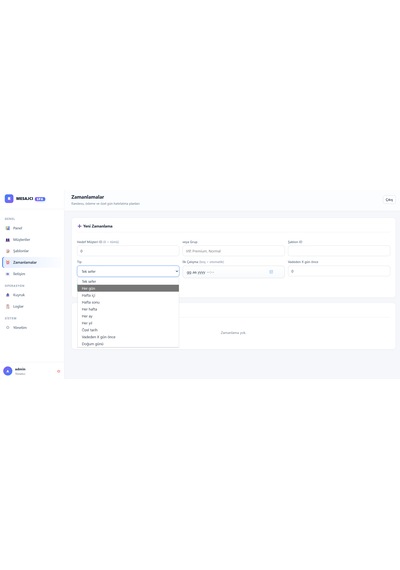Select Zamanlamalar in the sidebar

coord(31,262)
